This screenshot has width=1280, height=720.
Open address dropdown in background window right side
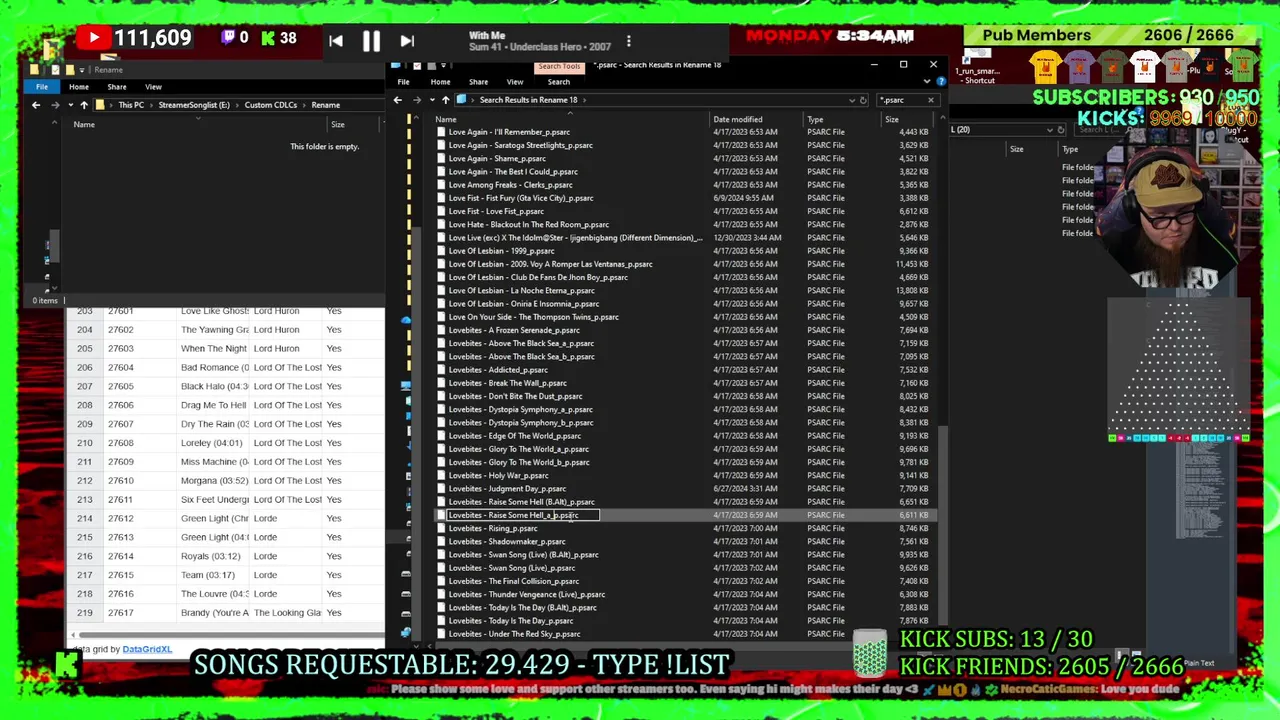[1049, 130]
